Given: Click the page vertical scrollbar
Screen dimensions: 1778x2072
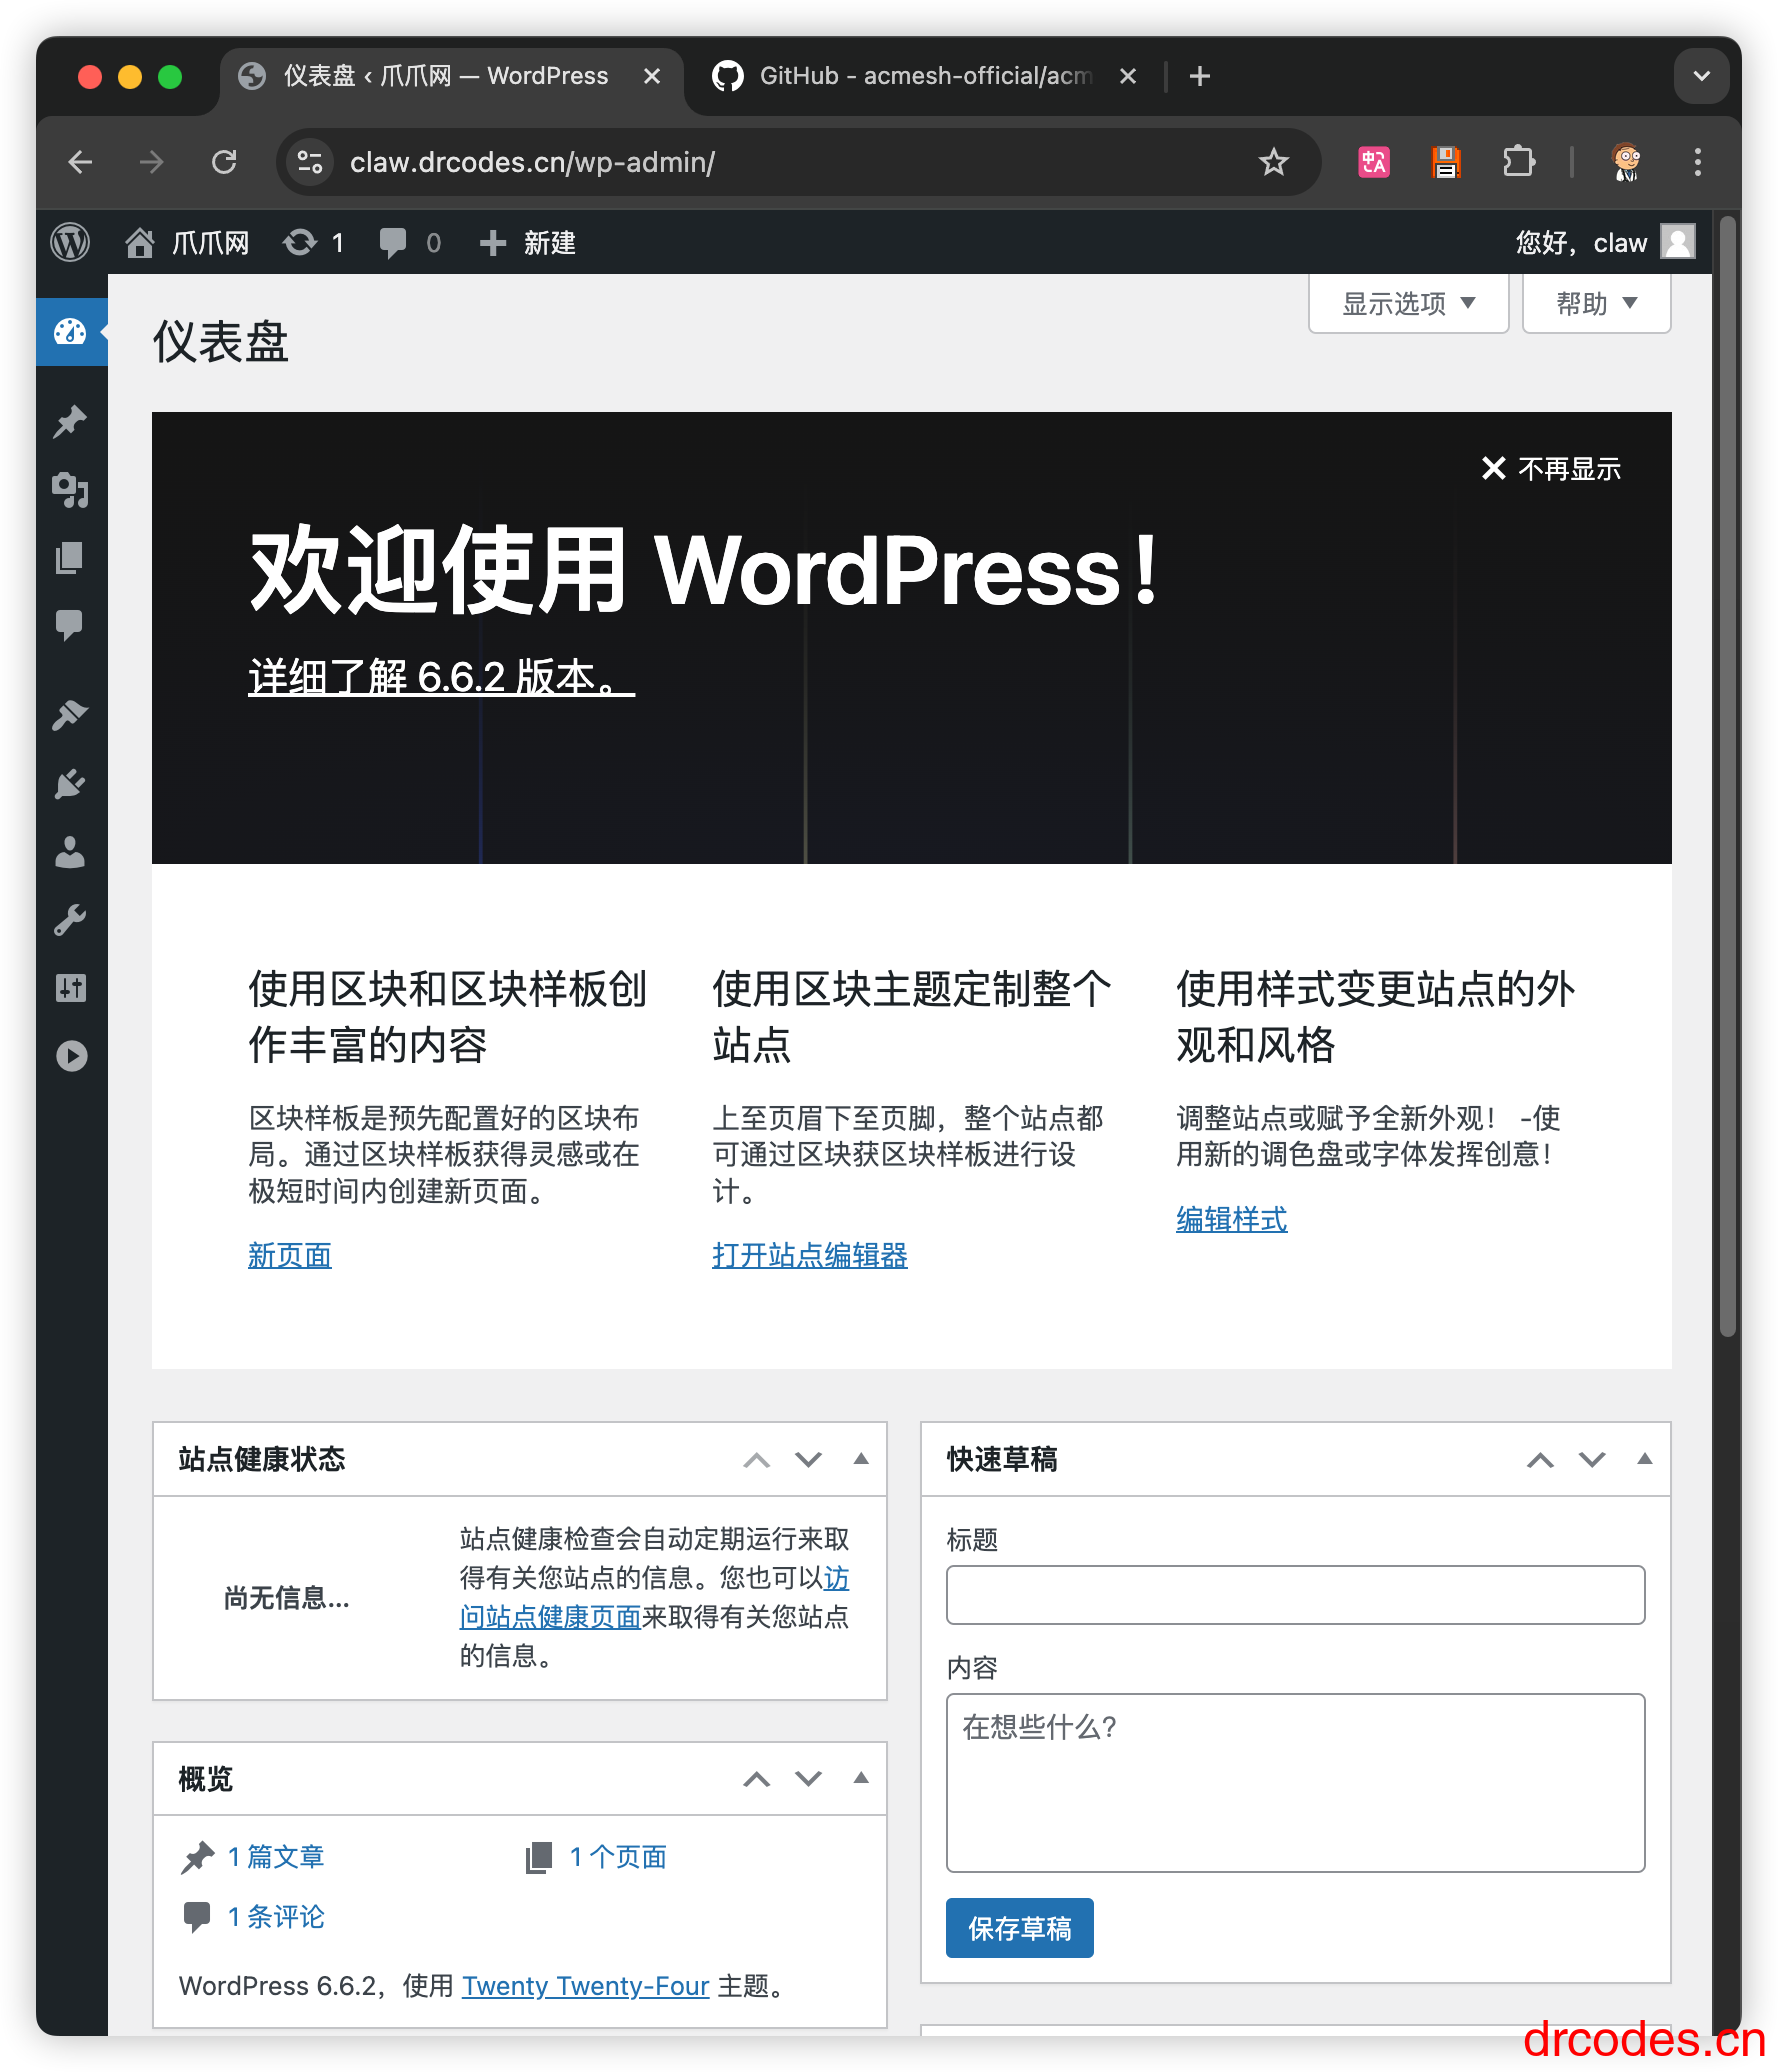Looking at the screenshot, I should tap(1727, 775).
